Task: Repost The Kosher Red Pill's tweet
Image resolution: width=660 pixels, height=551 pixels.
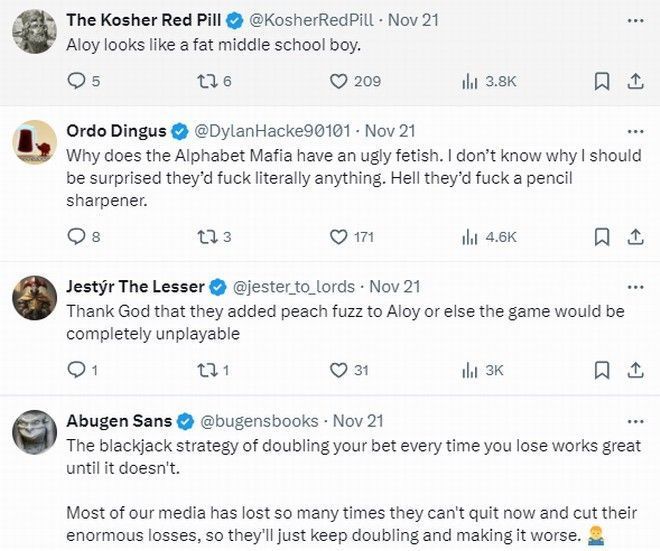Action: 207,81
